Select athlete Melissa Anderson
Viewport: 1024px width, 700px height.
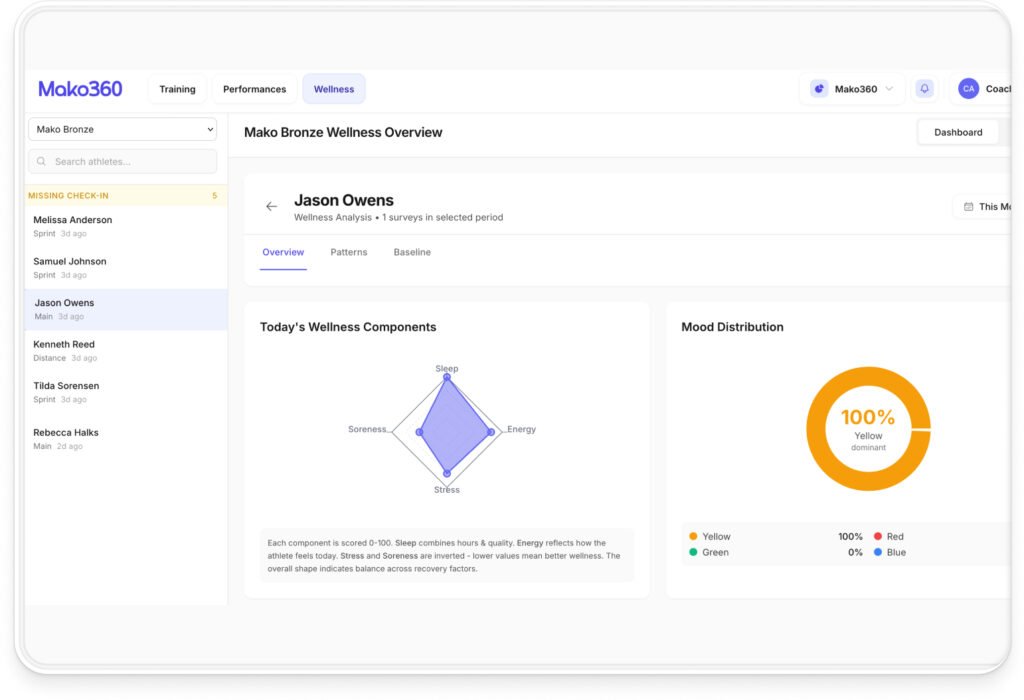coord(73,220)
